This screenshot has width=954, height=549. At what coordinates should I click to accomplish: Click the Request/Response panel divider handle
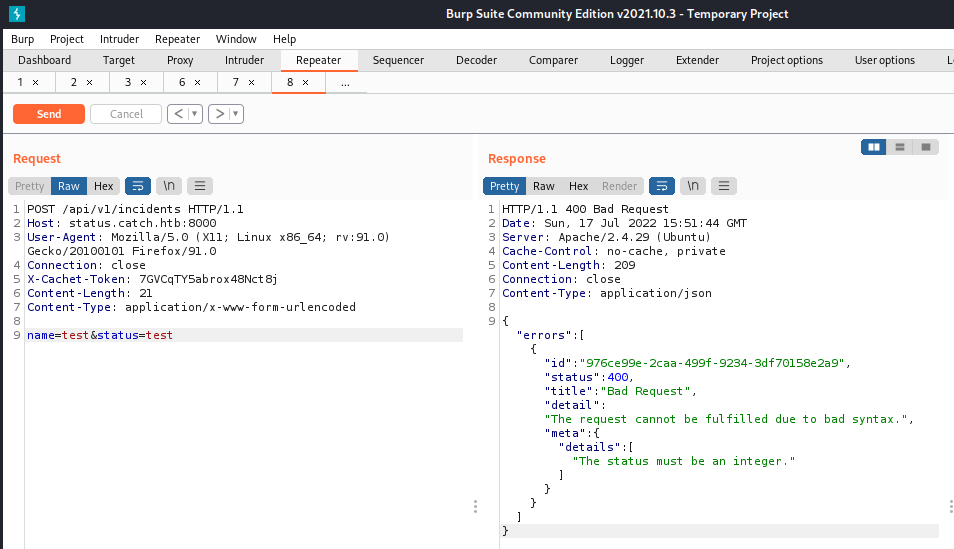475,506
